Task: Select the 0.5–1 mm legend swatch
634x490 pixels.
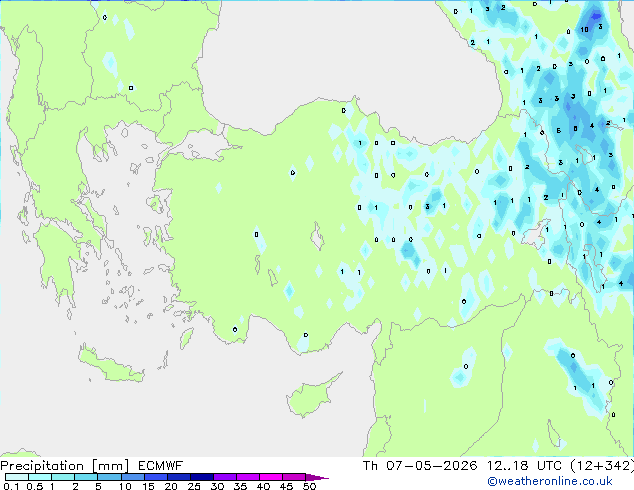Action: pyautogui.click(x=40, y=477)
